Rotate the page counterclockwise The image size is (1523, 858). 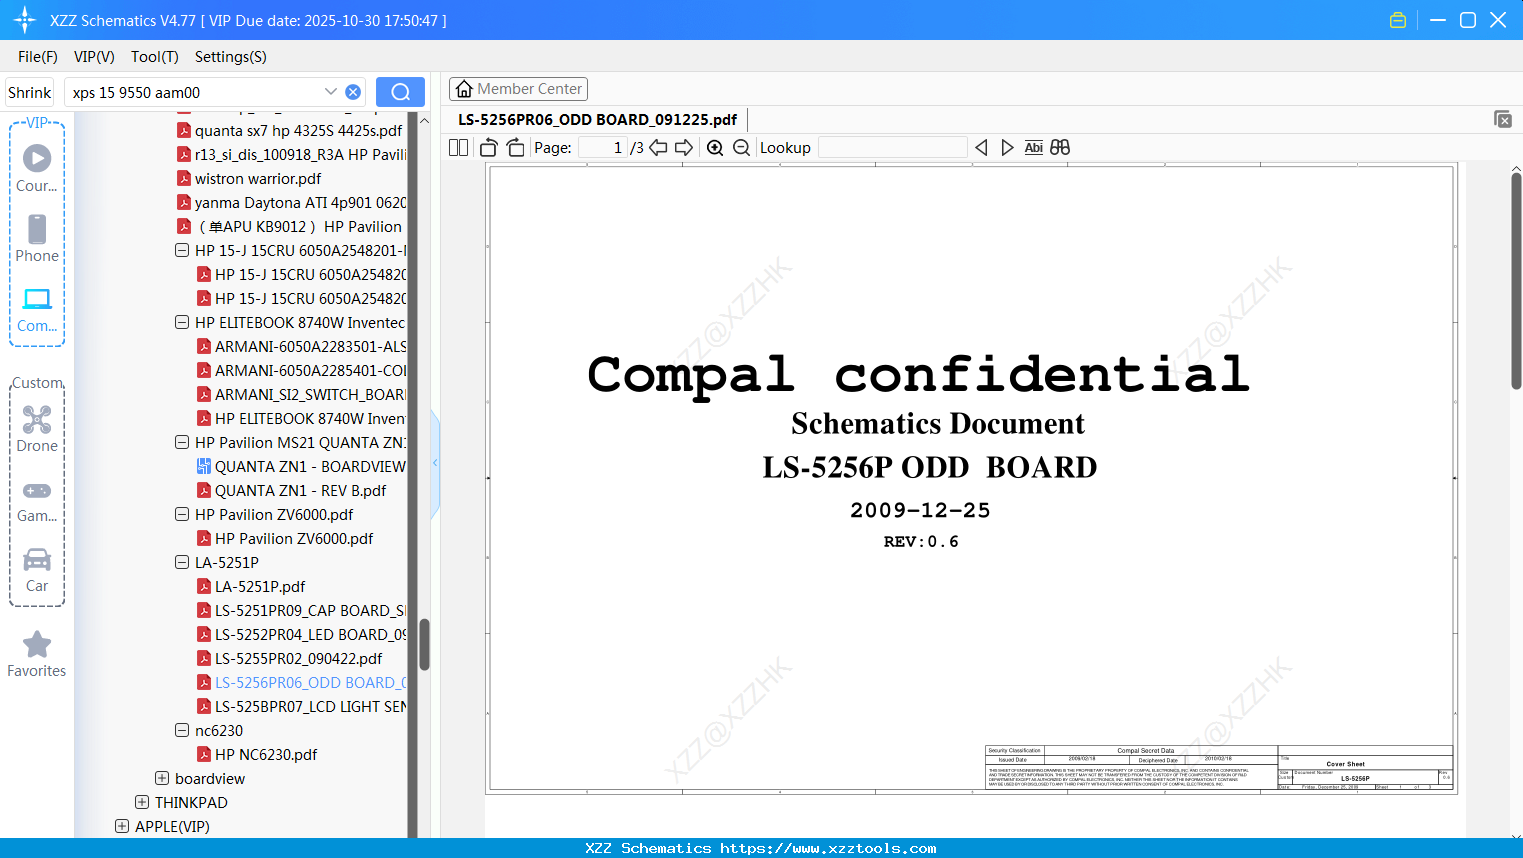tap(489, 147)
